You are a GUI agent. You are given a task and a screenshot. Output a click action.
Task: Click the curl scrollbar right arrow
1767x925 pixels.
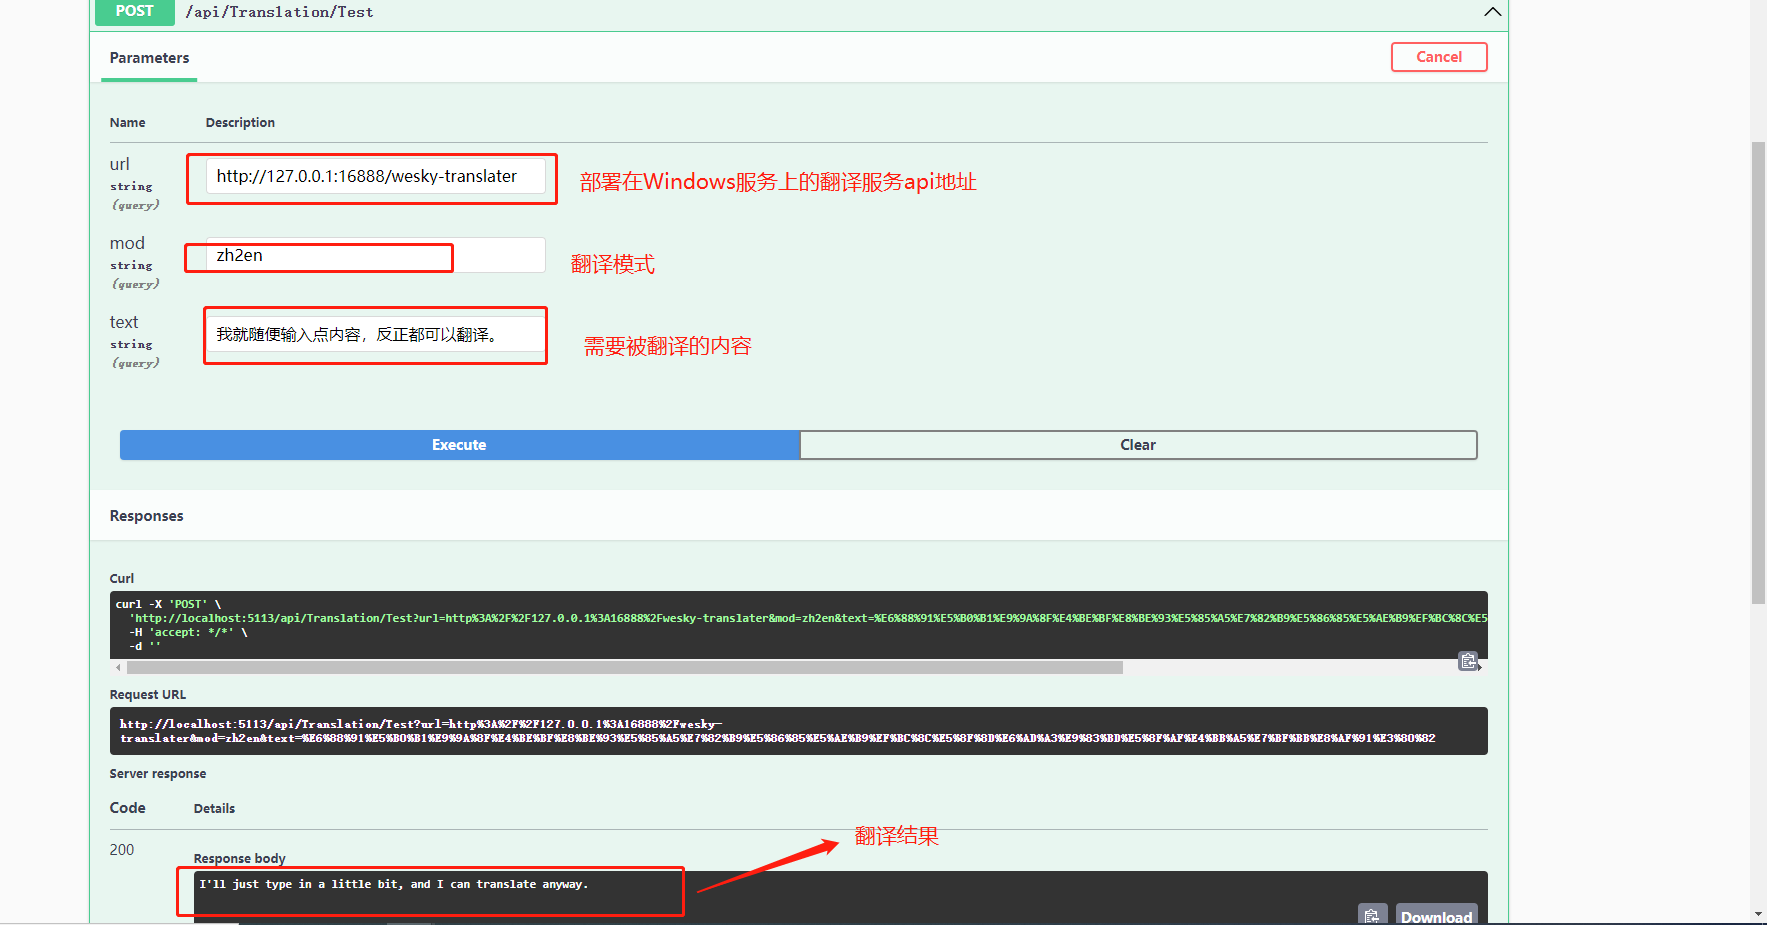pyautogui.click(x=1480, y=667)
